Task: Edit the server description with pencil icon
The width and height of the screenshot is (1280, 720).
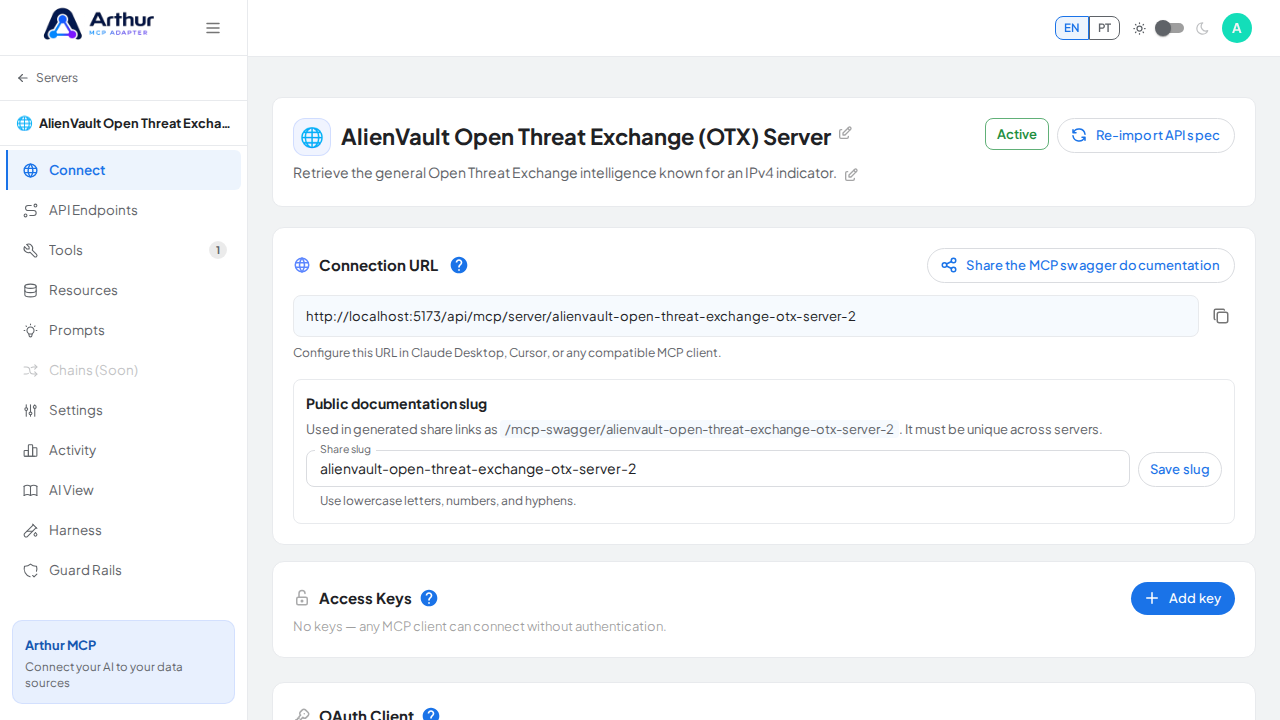Action: tap(851, 175)
